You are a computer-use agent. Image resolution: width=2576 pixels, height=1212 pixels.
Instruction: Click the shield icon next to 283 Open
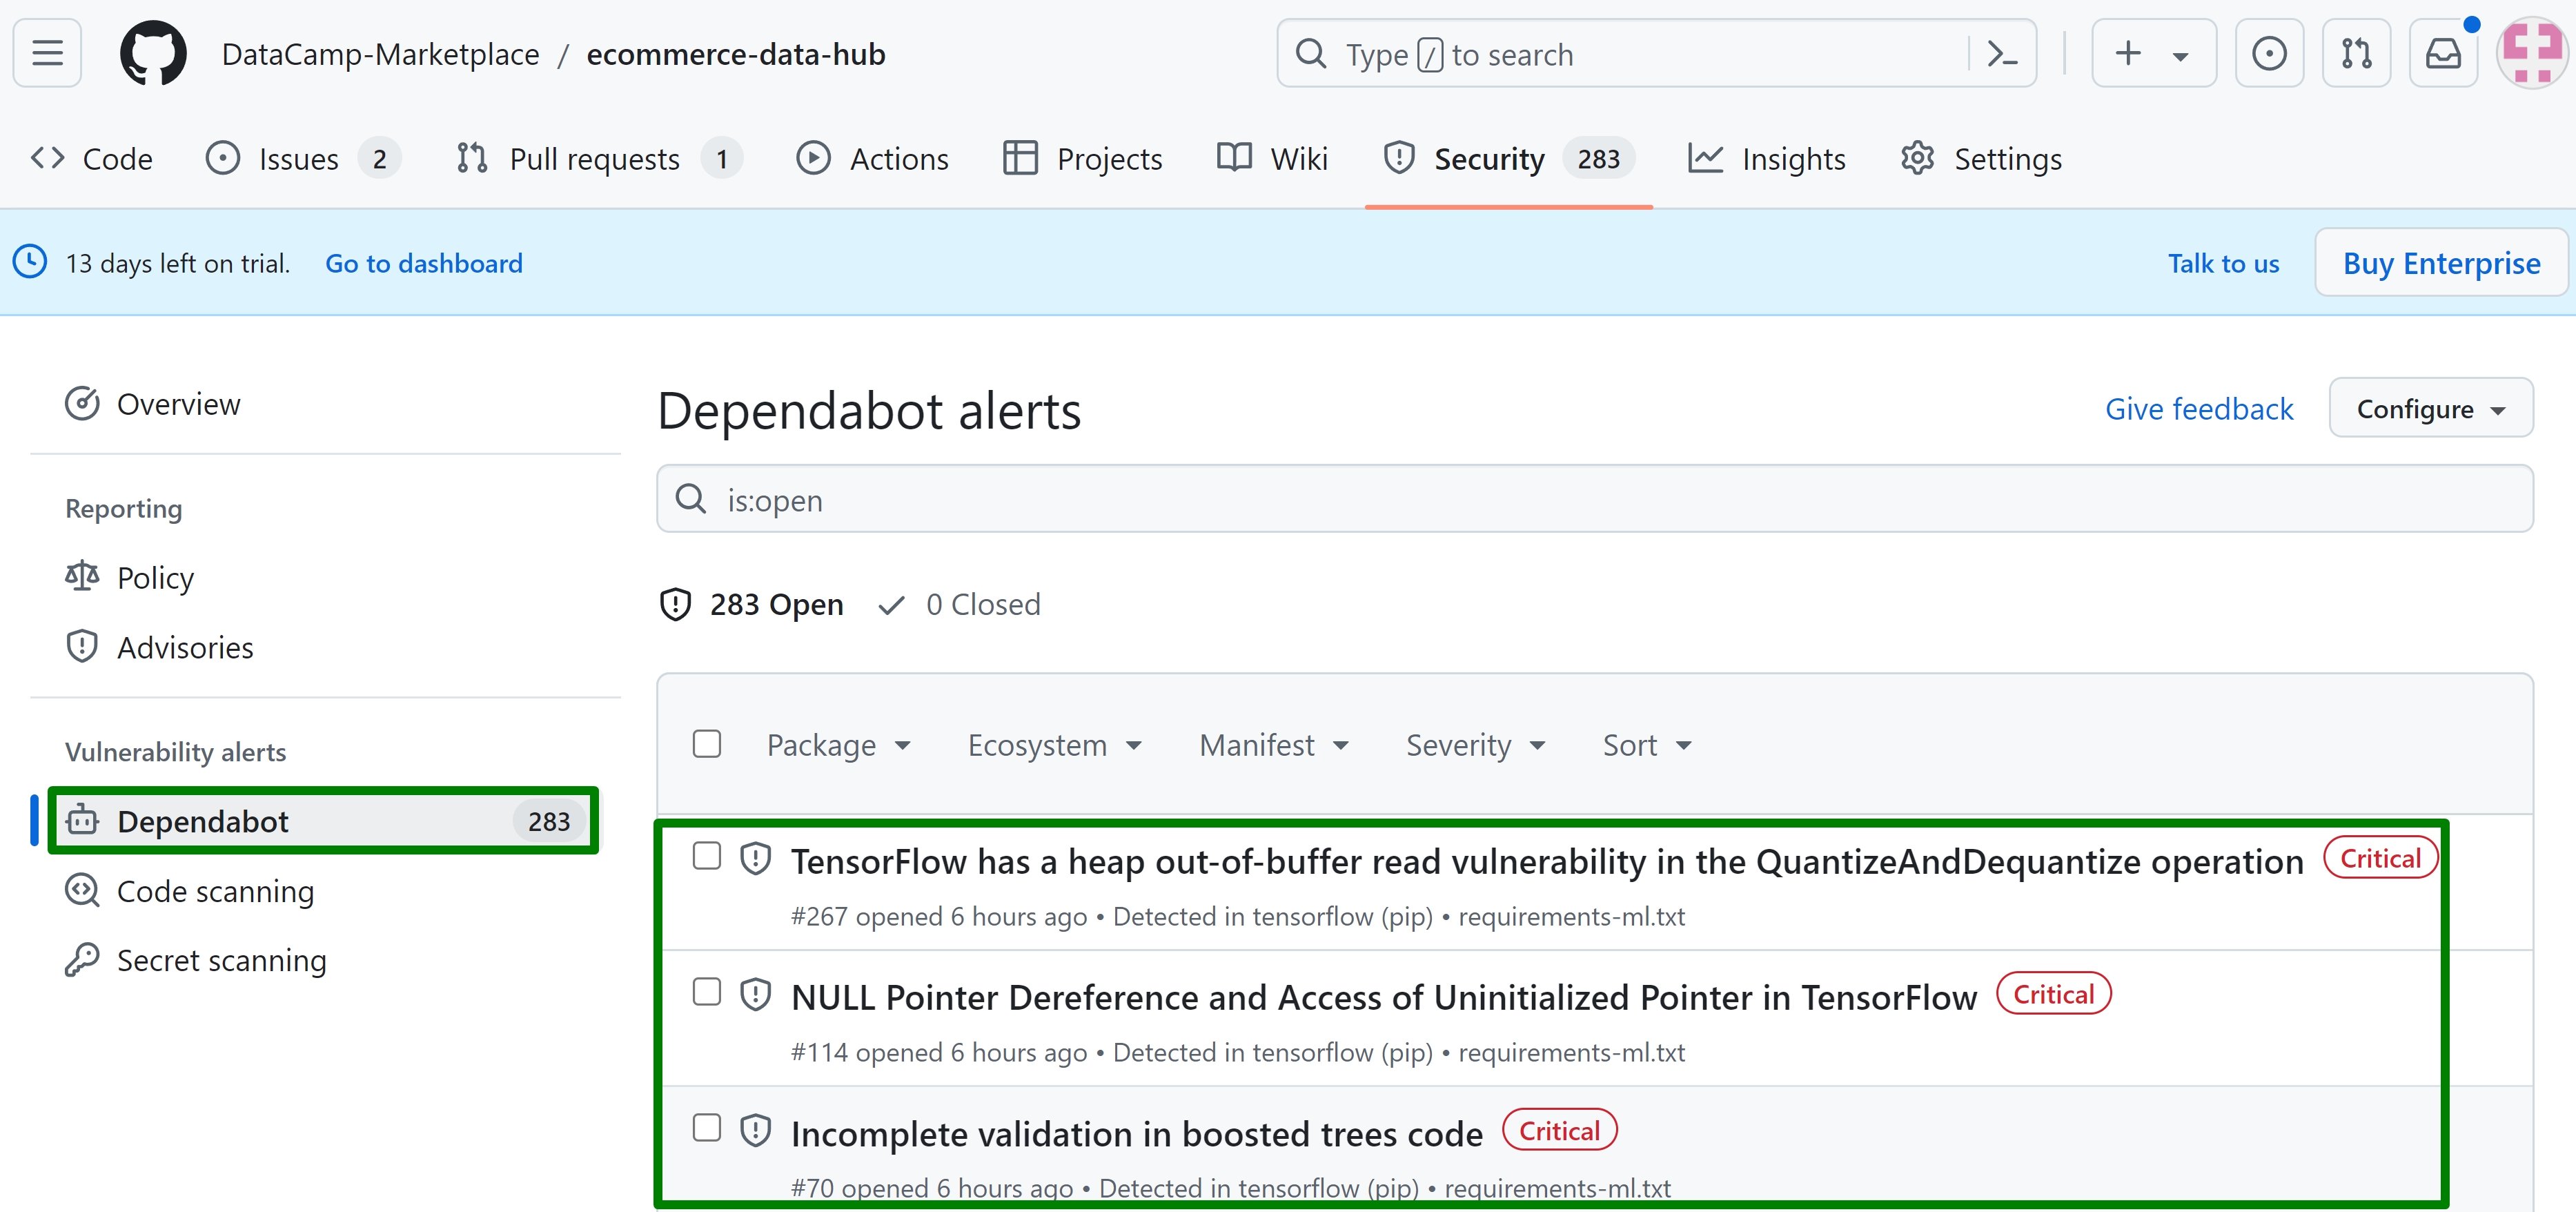point(676,604)
